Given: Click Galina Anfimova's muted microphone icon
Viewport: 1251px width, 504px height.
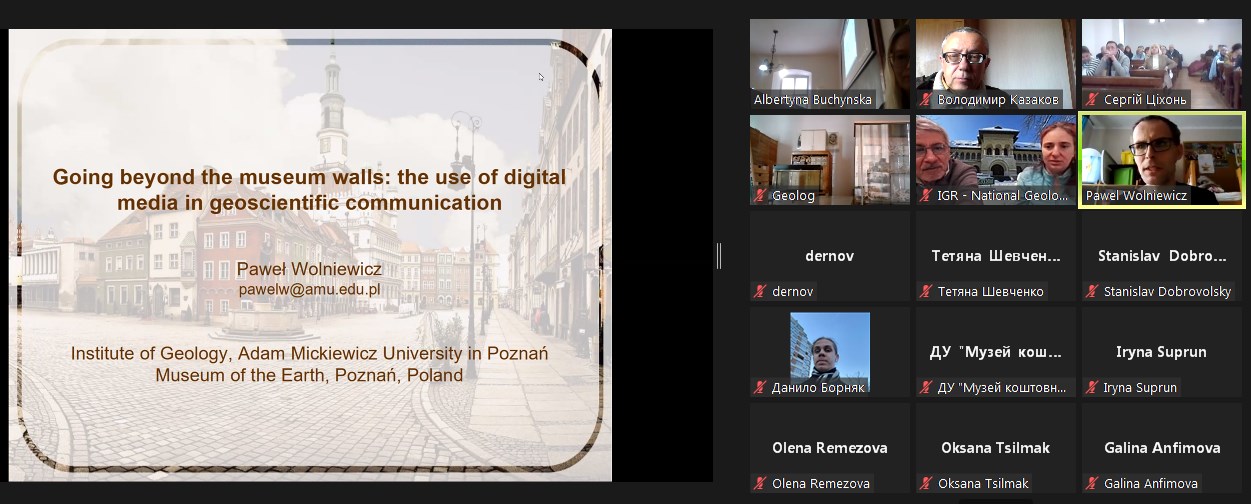Looking at the screenshot, I should (1093, 484).
